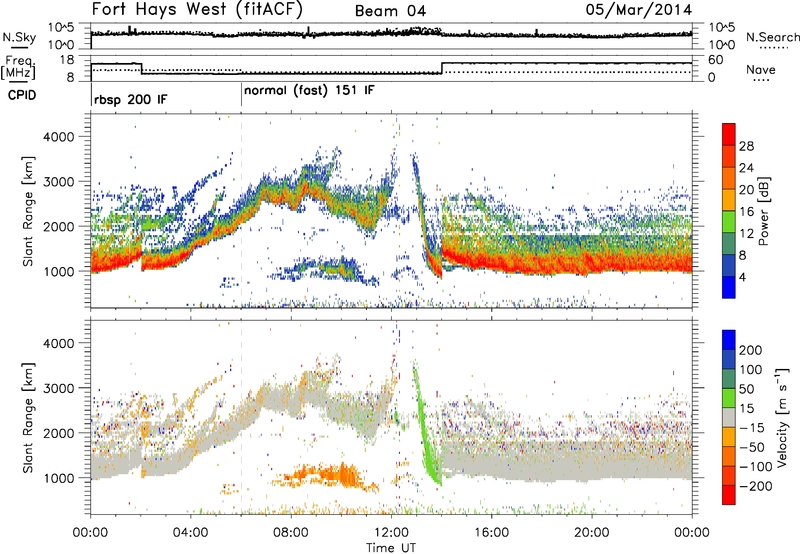Screen dimensions: 800x554
Task: Click the date '05/Mar/2014'
Action: point(638,10)
